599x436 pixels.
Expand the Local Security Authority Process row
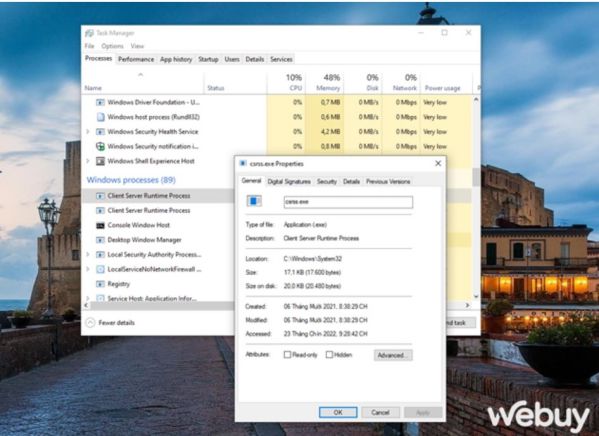[88, 254]
